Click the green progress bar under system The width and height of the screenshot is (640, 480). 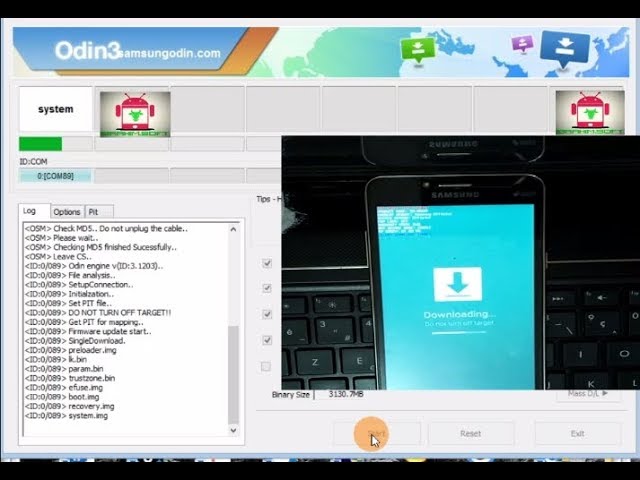tap(40, 144)
